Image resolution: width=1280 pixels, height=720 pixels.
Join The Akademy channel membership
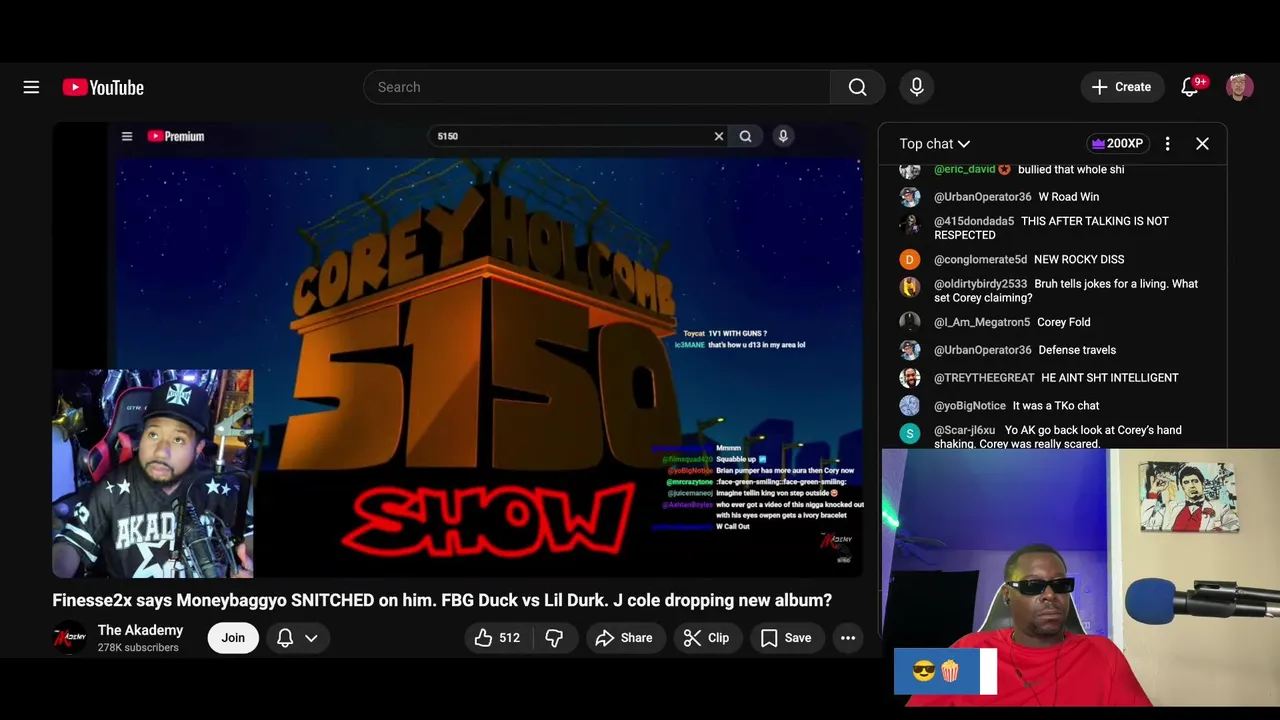233,638
